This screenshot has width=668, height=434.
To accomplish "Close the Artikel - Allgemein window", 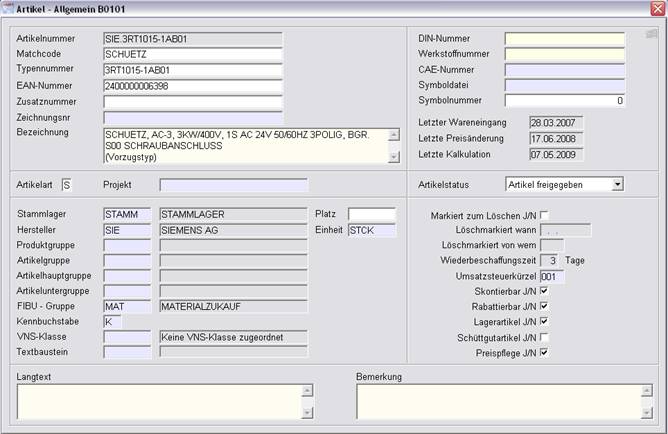I will pos(656,8).
